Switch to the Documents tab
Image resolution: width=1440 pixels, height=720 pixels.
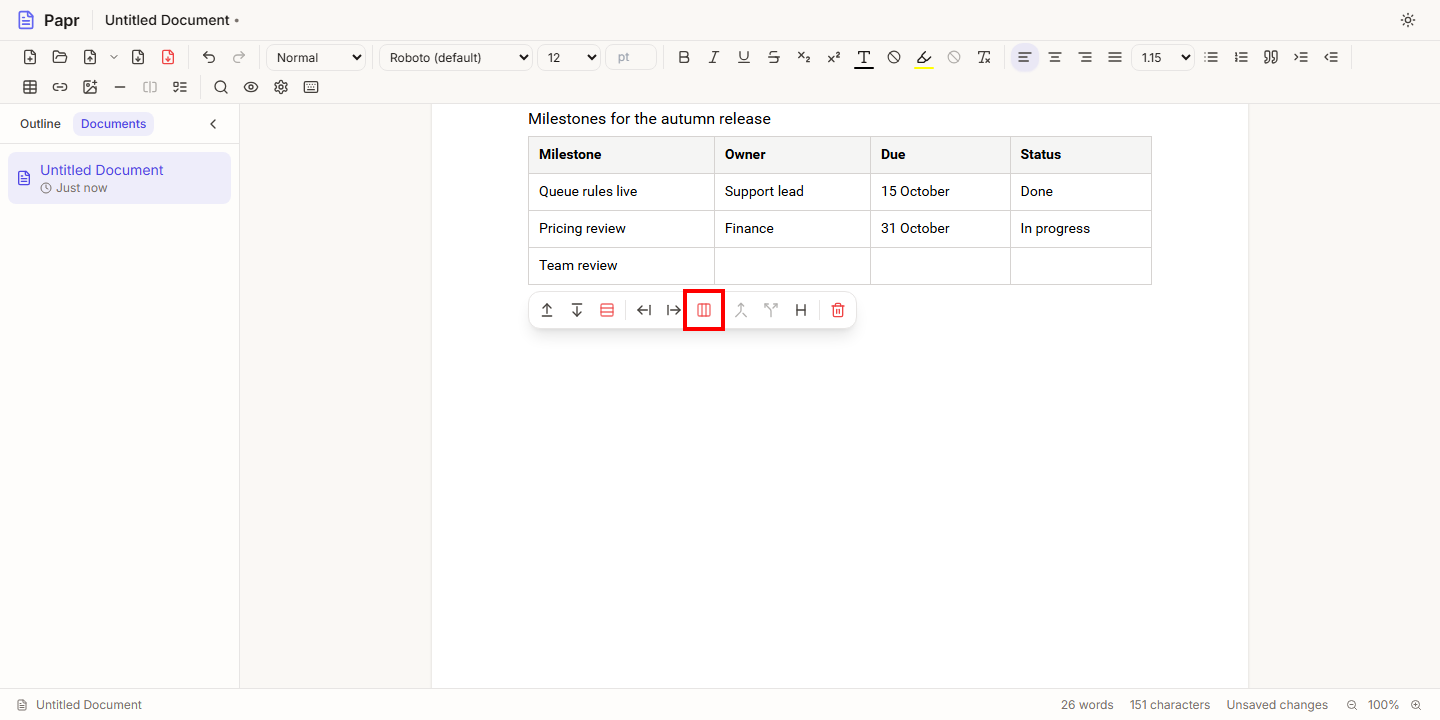point(113,124)
